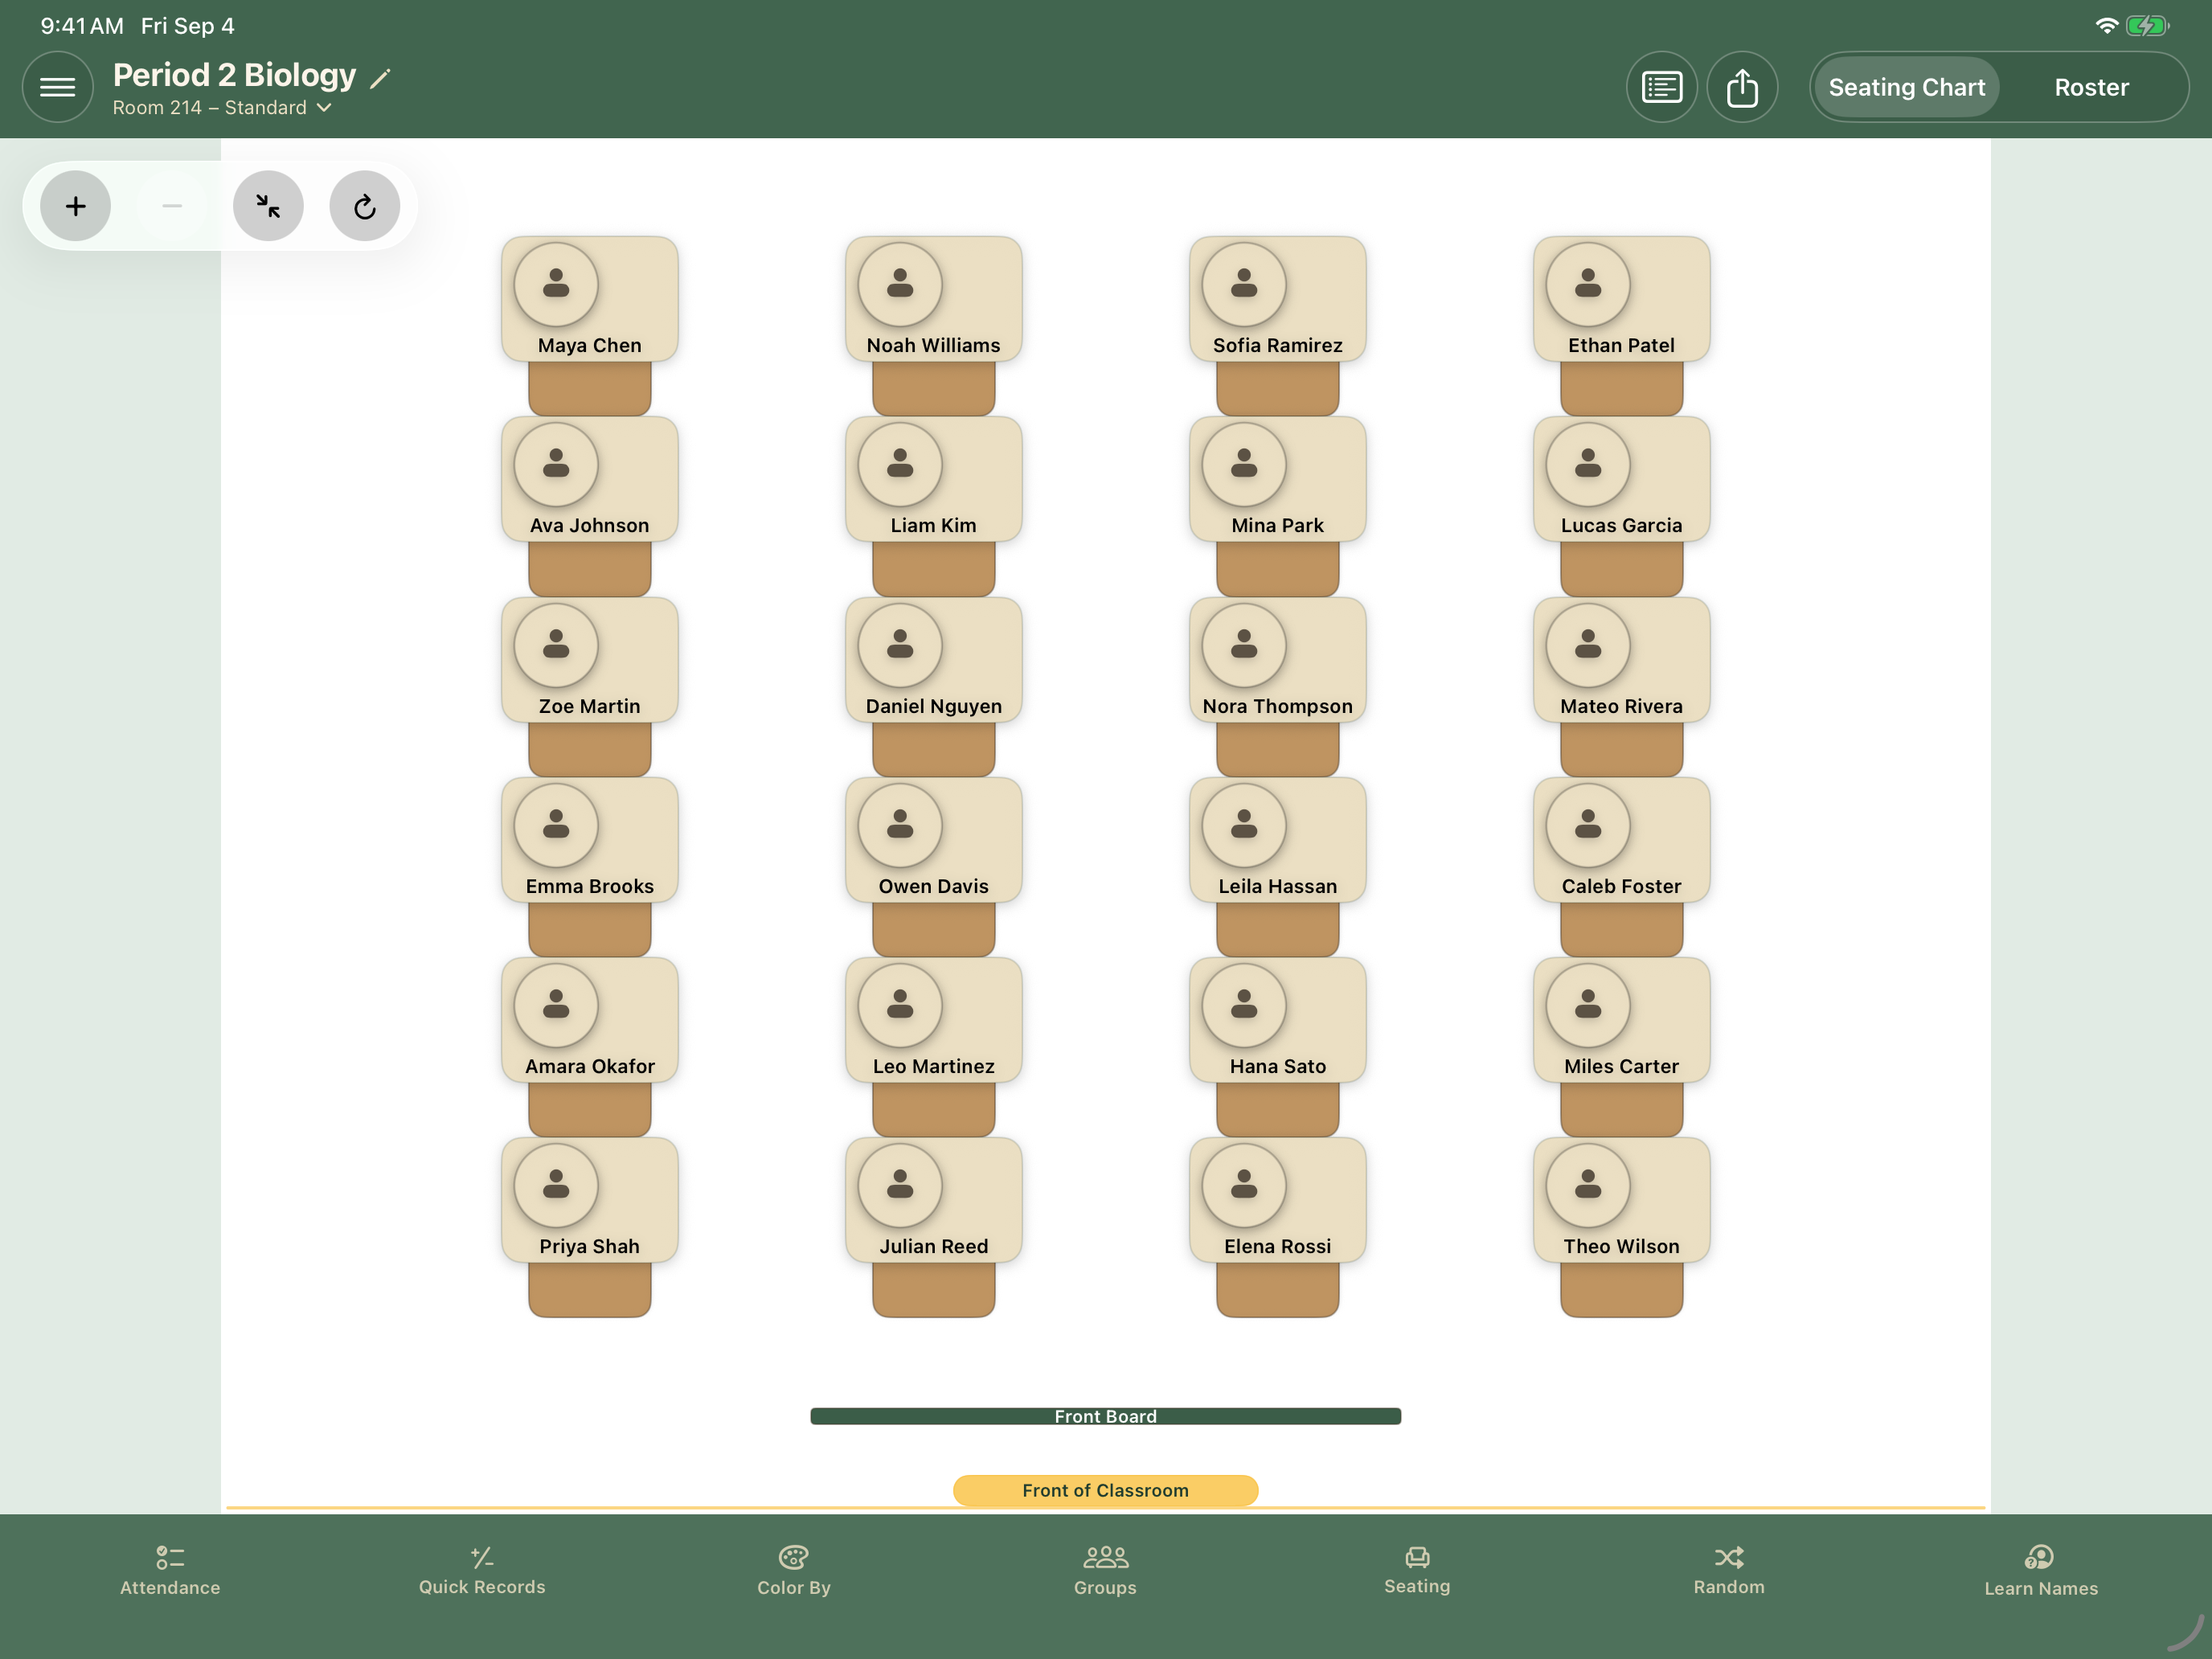Fit chart to screen with collapse arrows
Image resolution: width=2212 pixels, height=1659 pixels.
(x=268, y=206)
